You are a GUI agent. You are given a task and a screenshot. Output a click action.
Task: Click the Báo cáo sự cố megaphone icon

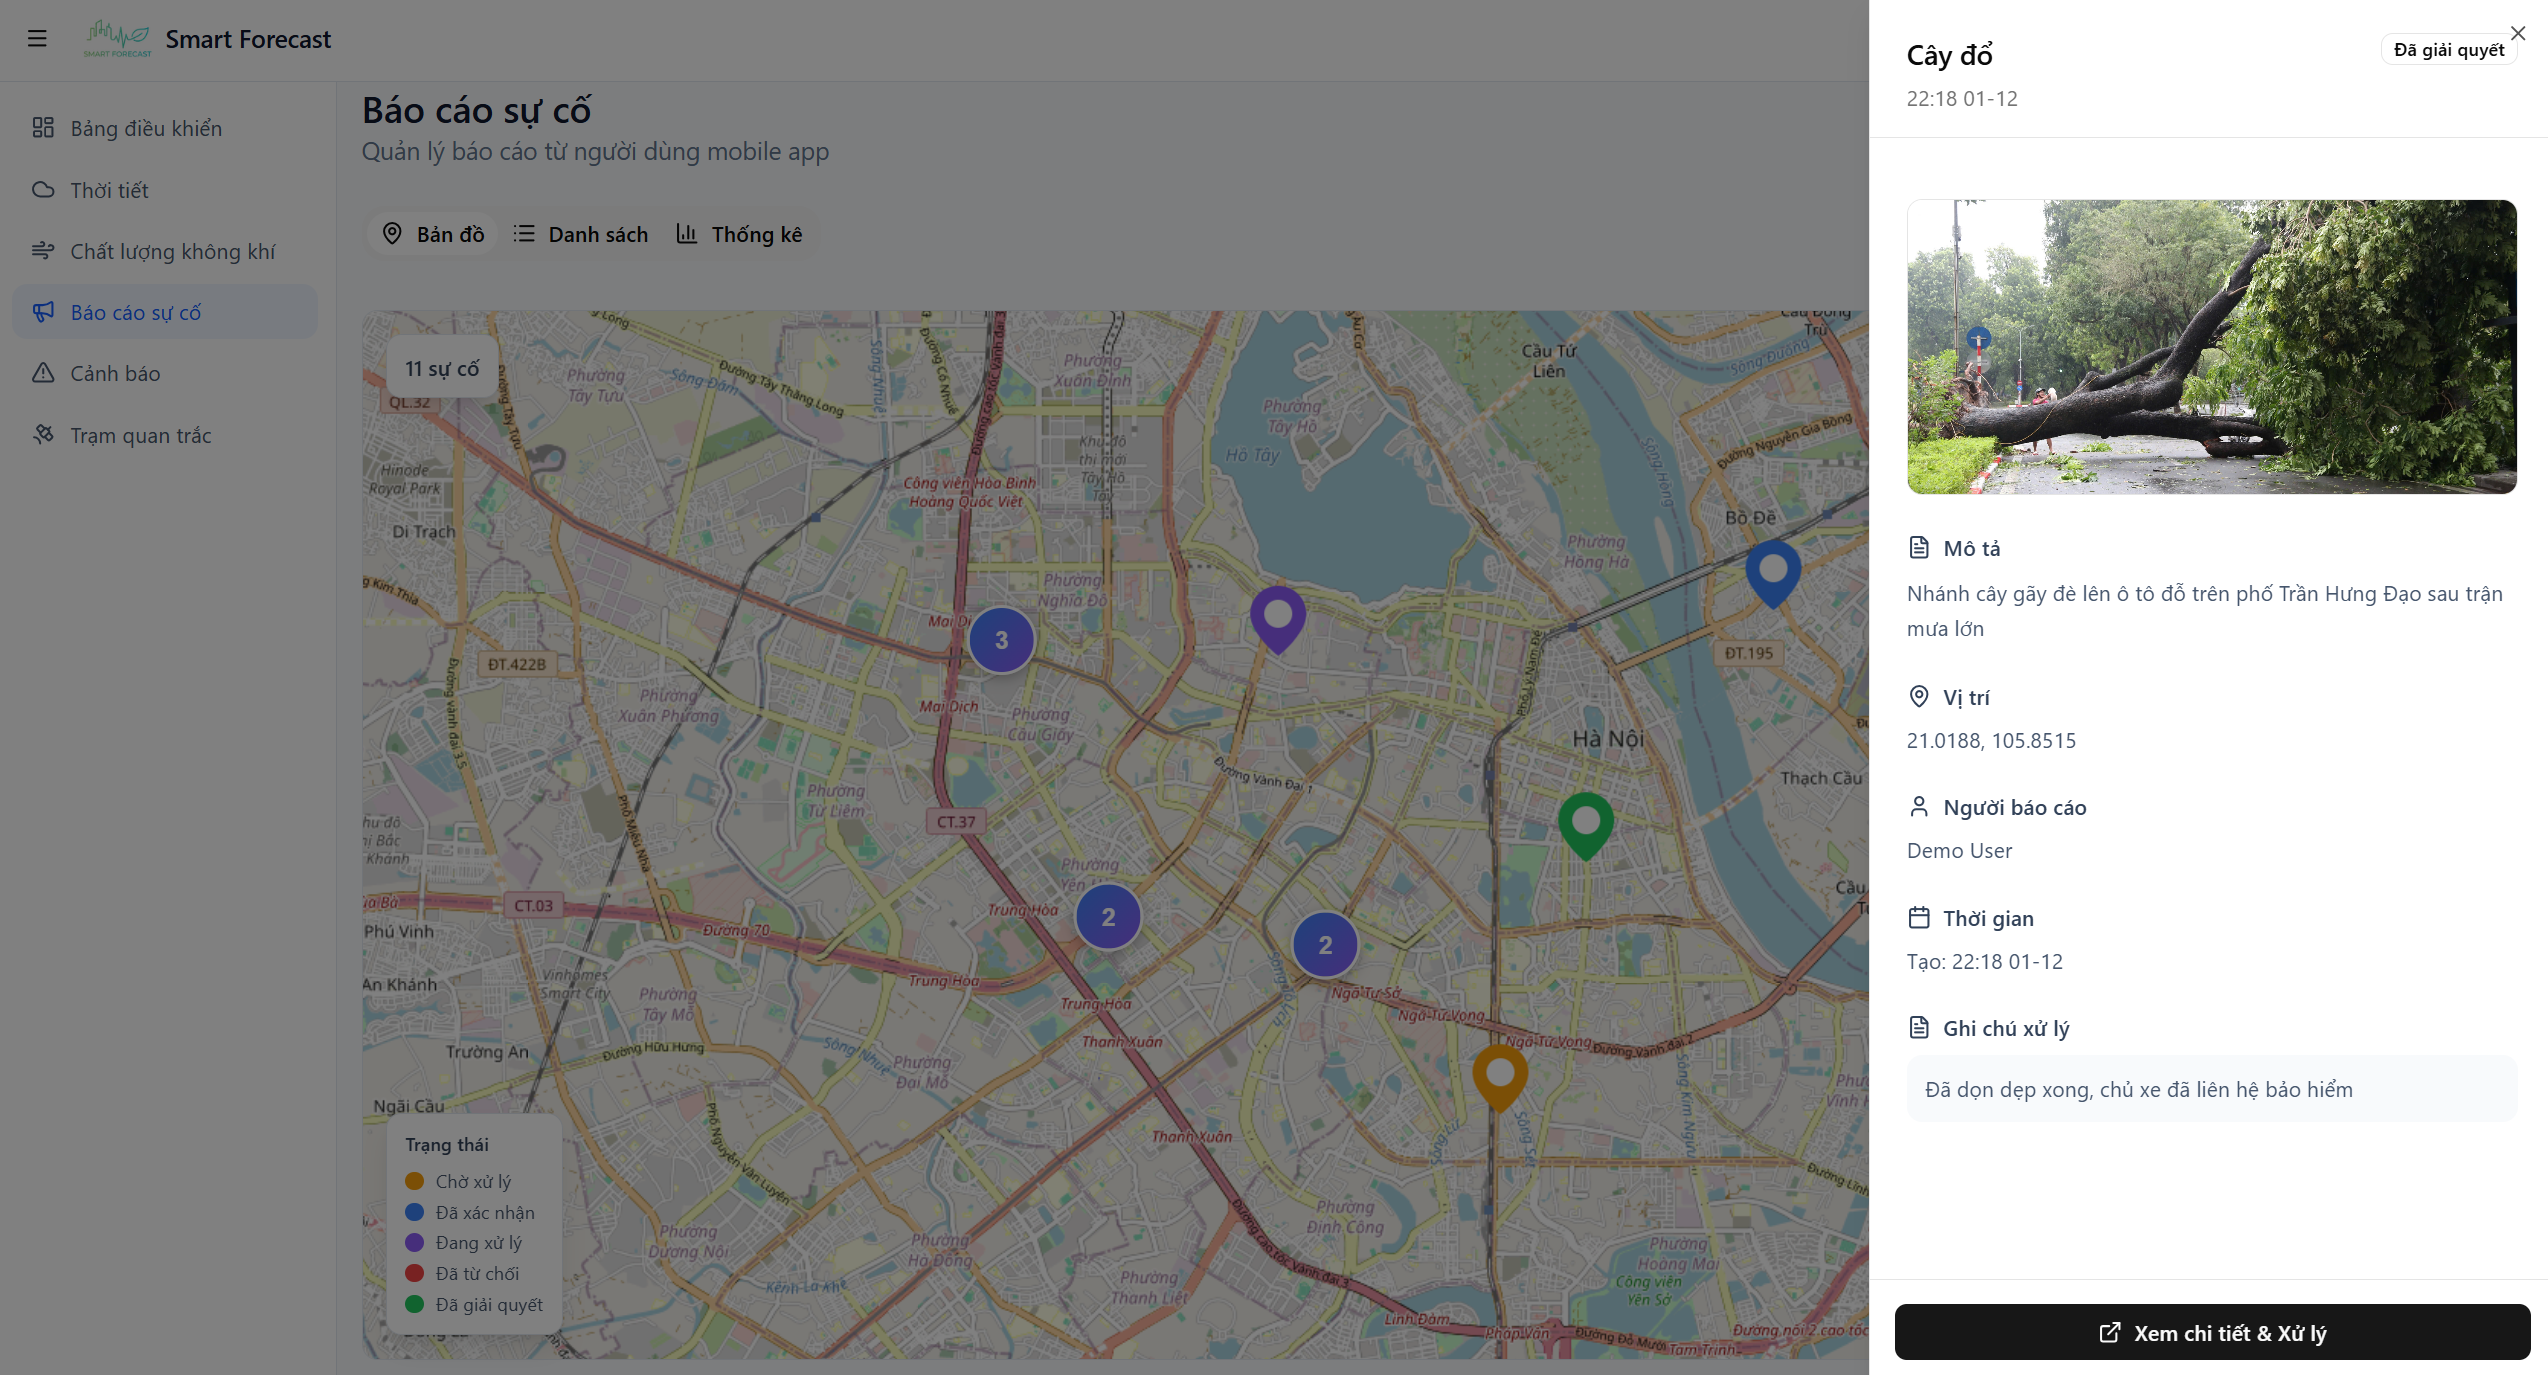(44, 312)
